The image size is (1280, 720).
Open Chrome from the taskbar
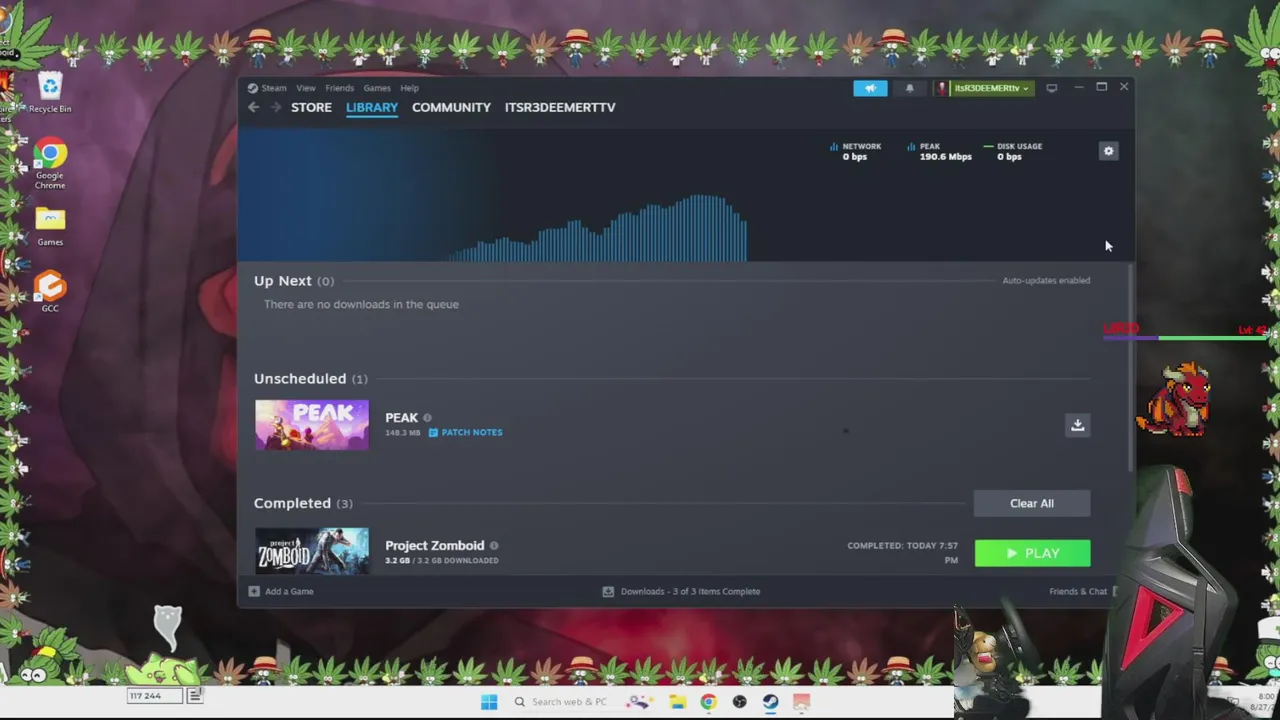tap(708, 702)
